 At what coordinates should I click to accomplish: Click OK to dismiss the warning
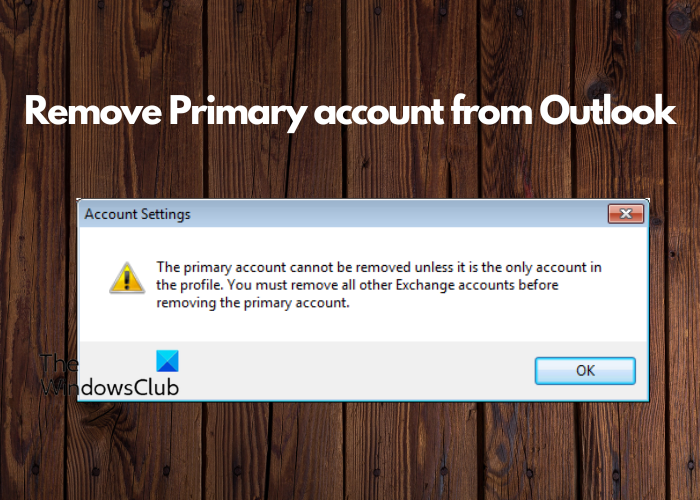tap(585, 371)
